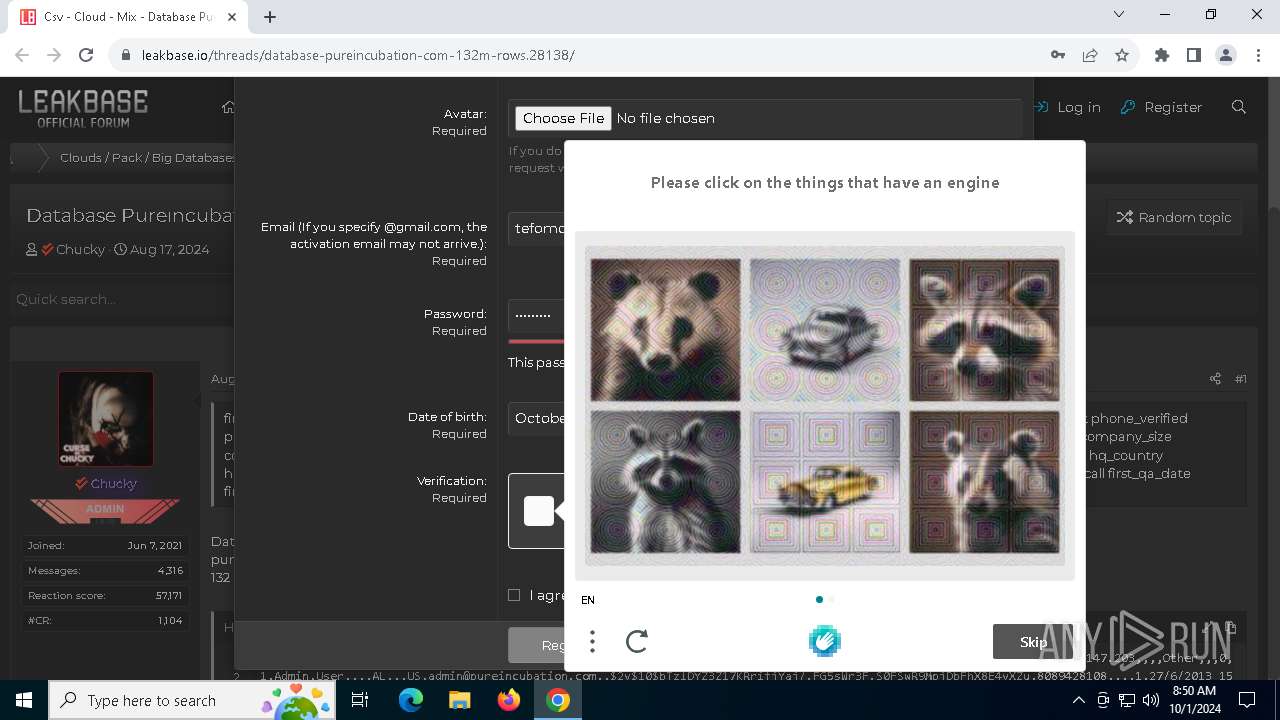The width and height of the screenshot is (1280, 720).
Task: Click the share page icon
Action: coord(1090,55)
